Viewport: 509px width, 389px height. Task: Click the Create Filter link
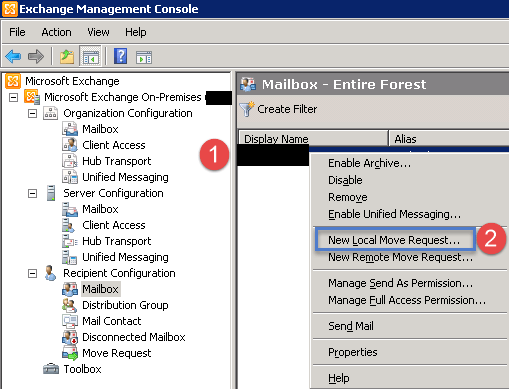click(x=287, y=109)
